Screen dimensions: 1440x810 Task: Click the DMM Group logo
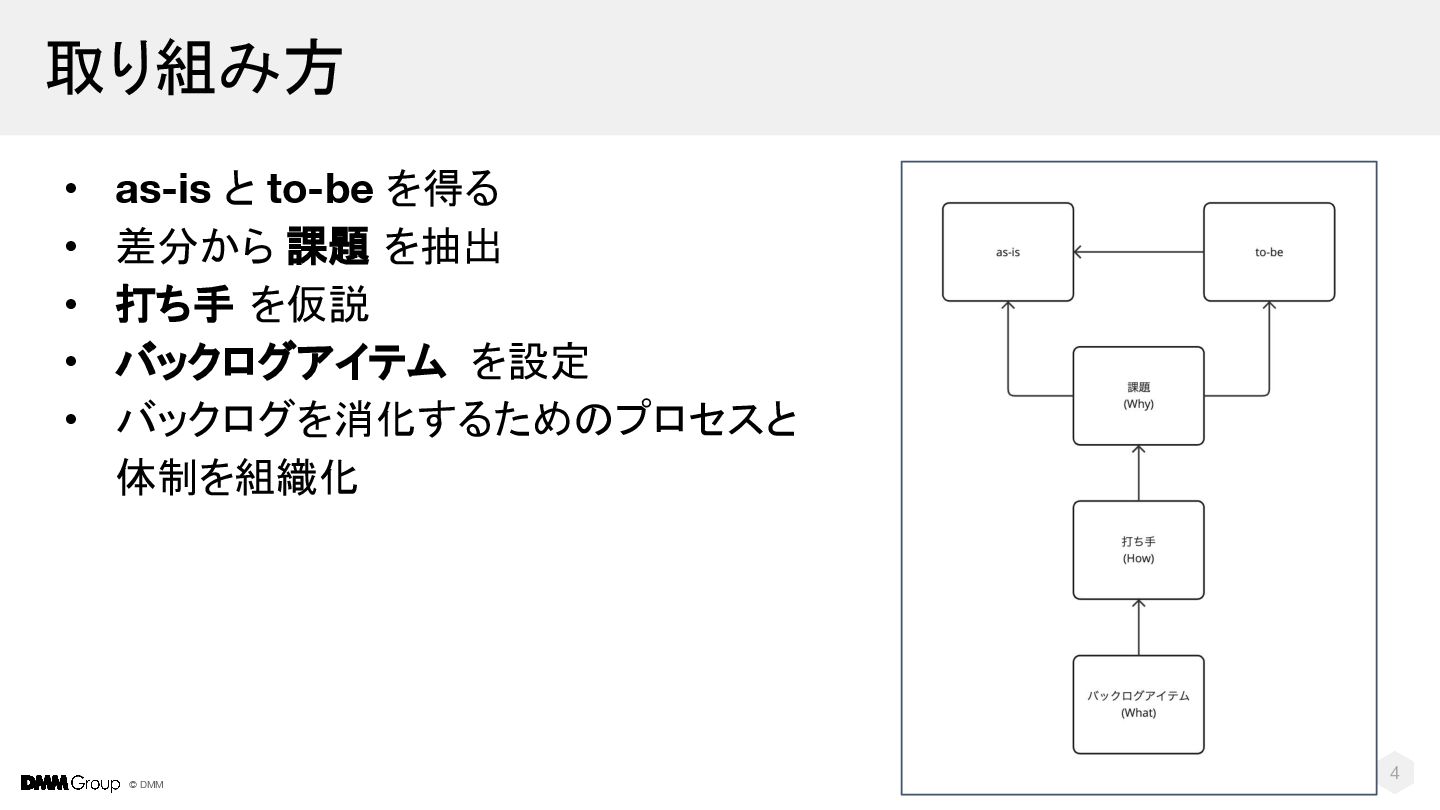70,783
